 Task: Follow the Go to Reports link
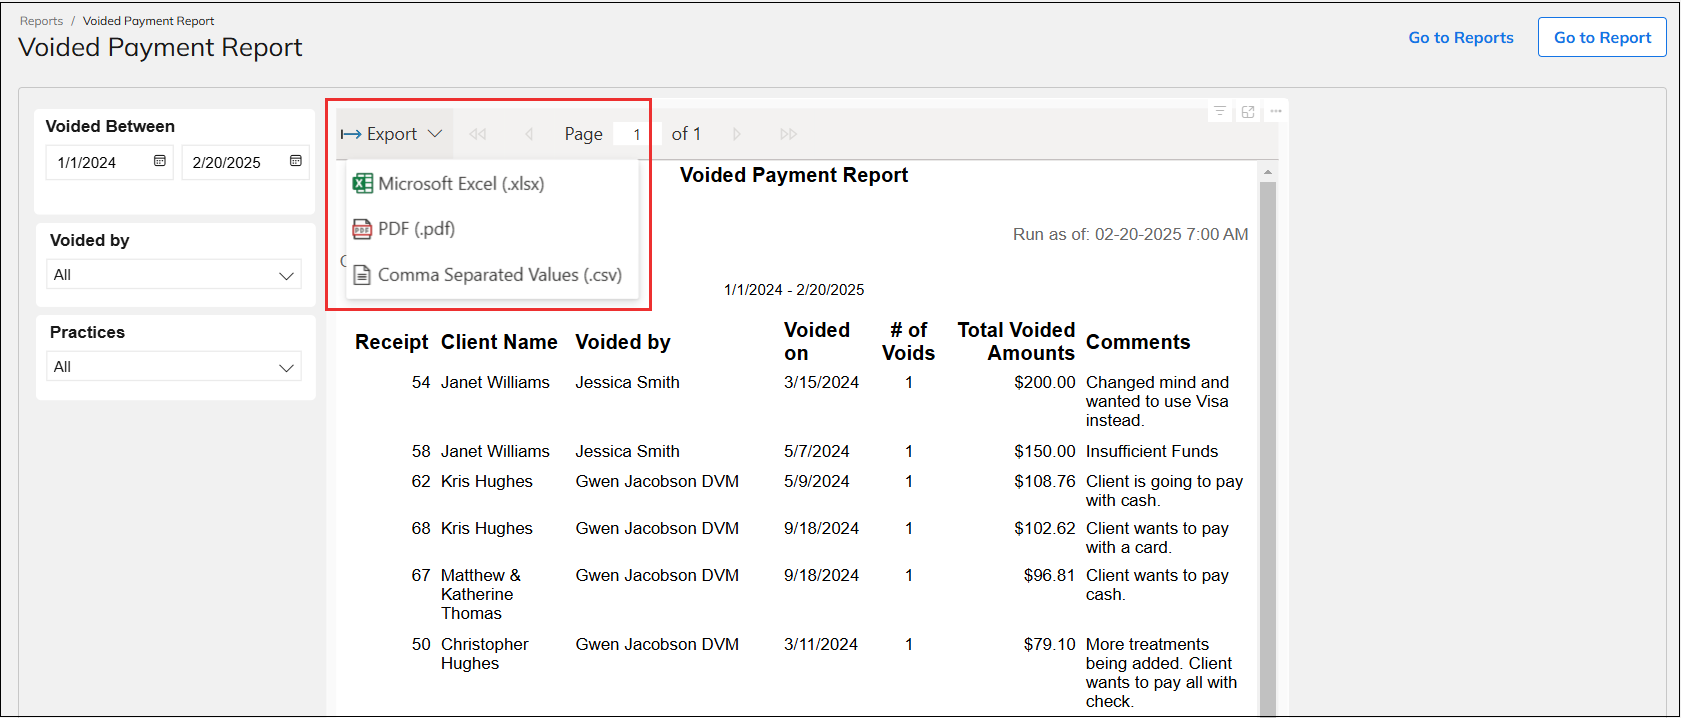[1461, 38]
